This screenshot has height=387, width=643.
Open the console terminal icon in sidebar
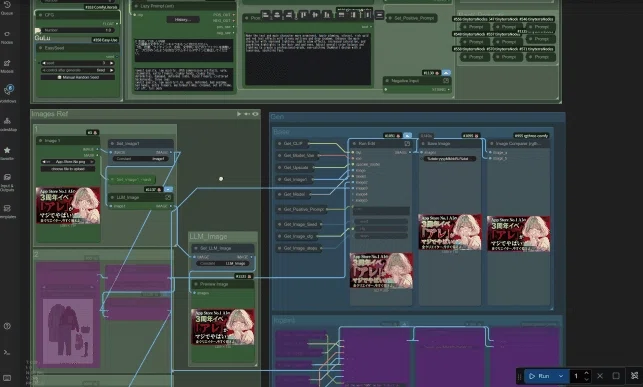7,352
